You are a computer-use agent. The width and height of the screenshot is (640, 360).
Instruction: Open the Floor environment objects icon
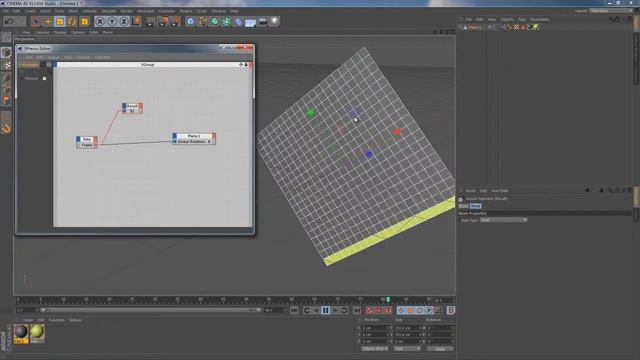[251, 22]
